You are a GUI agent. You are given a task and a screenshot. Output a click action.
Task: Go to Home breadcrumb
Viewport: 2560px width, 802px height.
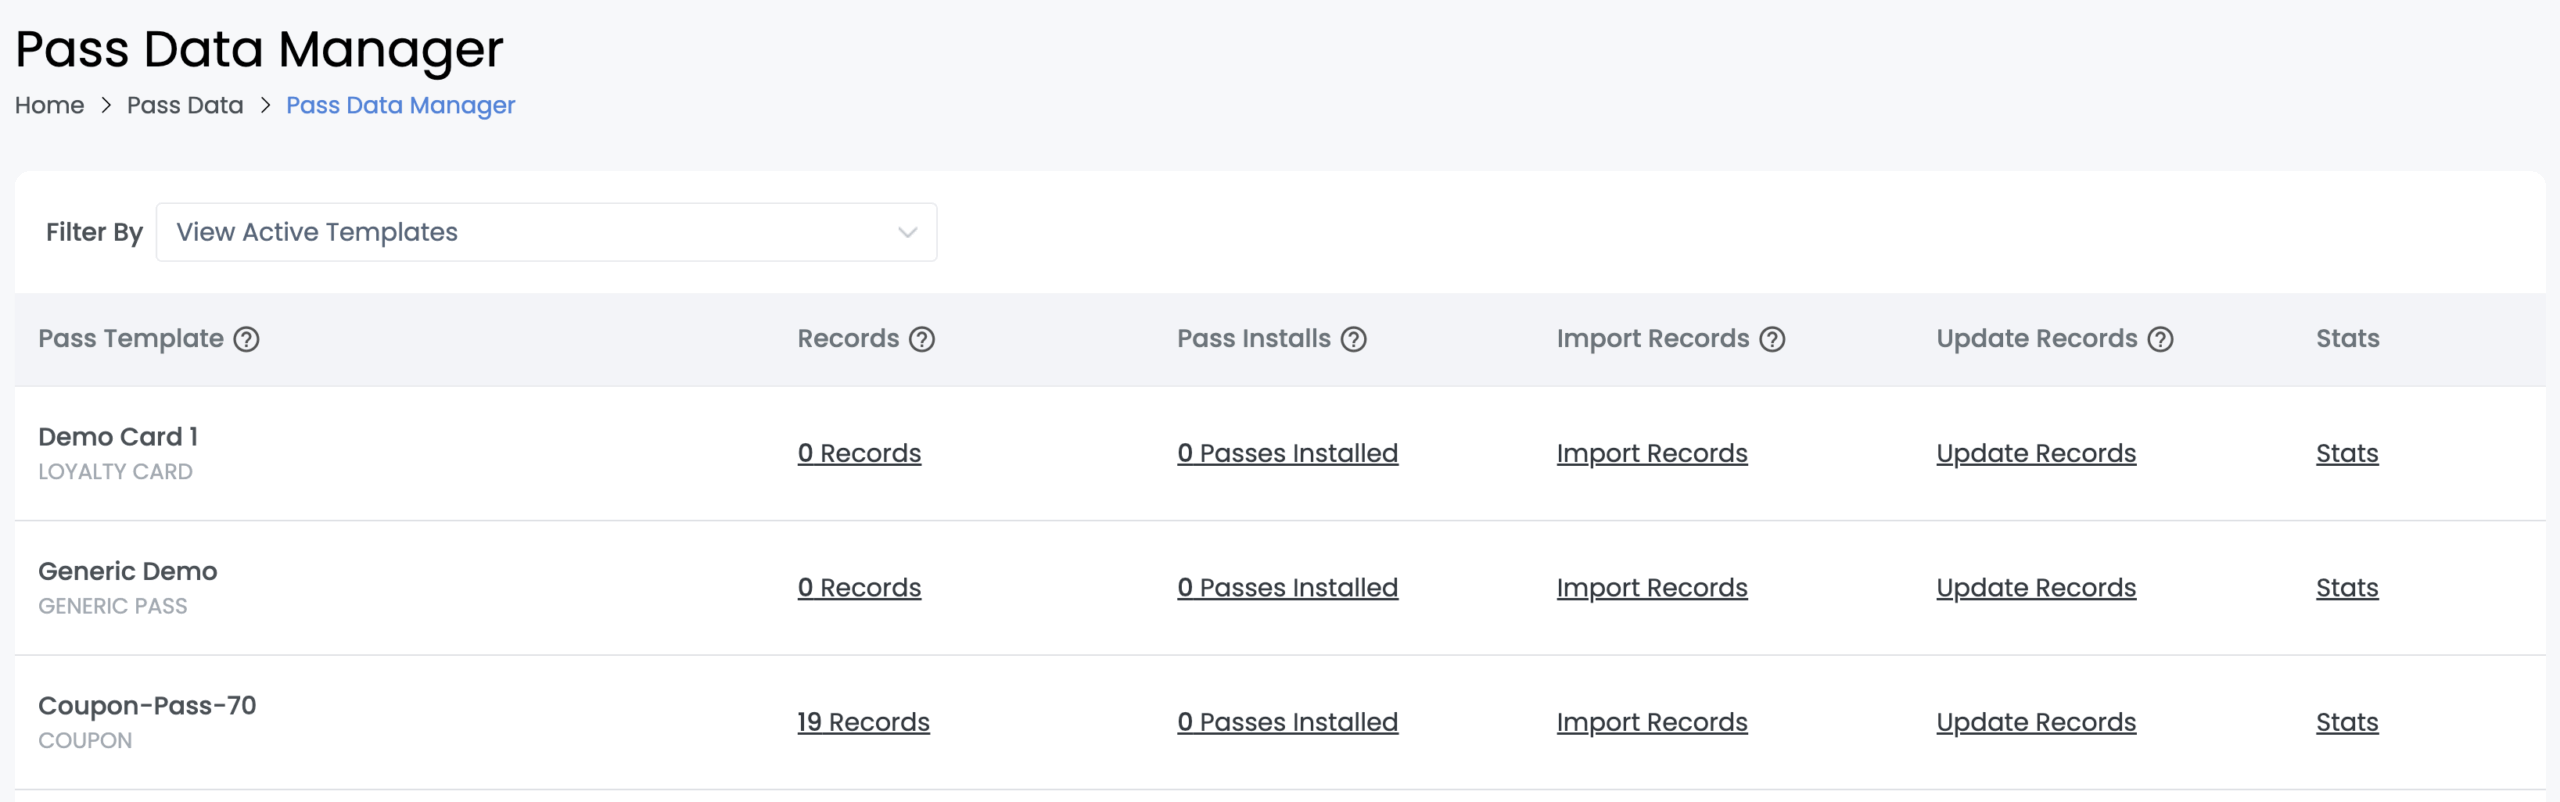tap(49, 105)
